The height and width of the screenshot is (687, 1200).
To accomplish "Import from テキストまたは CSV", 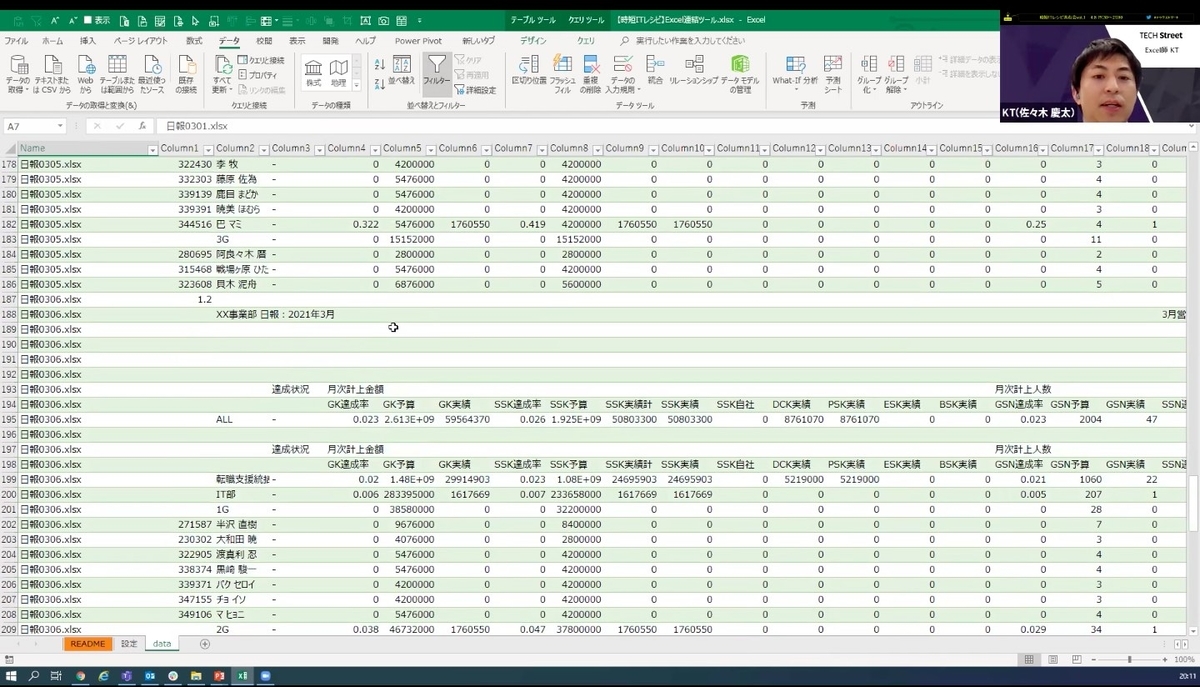I will [x=51, y=75].
